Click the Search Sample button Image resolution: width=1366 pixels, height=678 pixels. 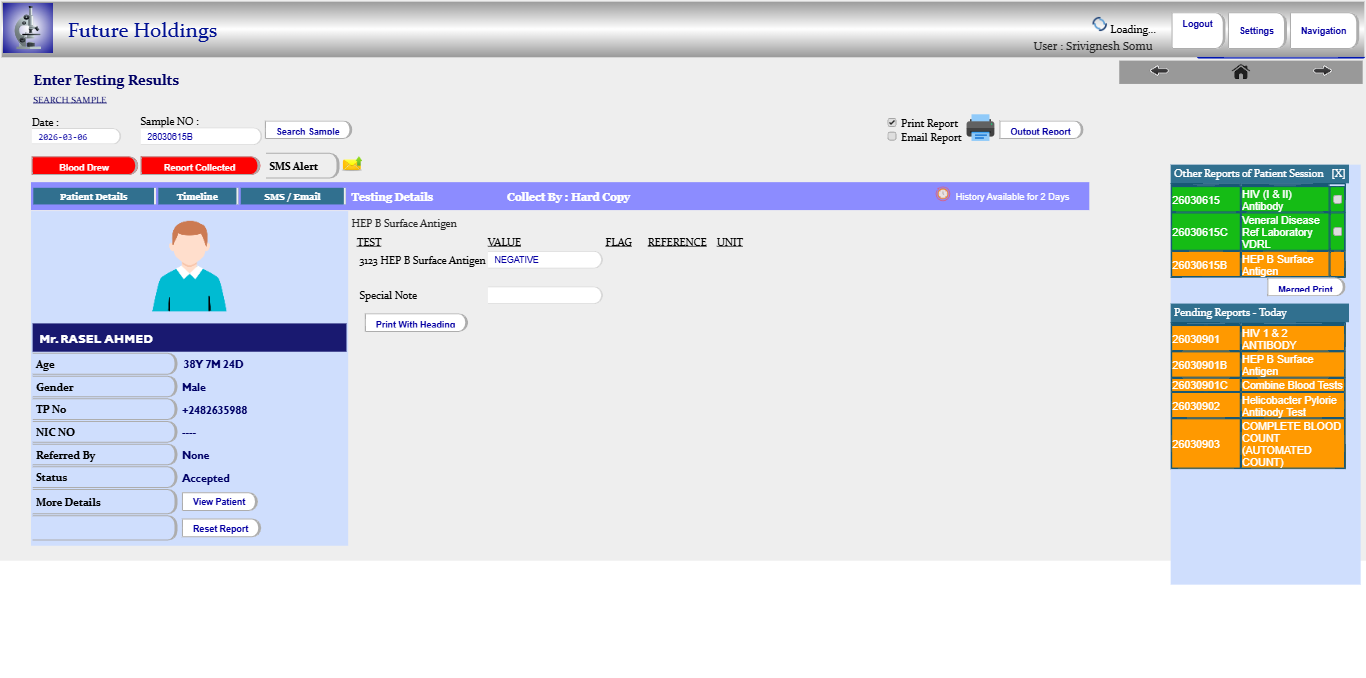coord(308,131)
